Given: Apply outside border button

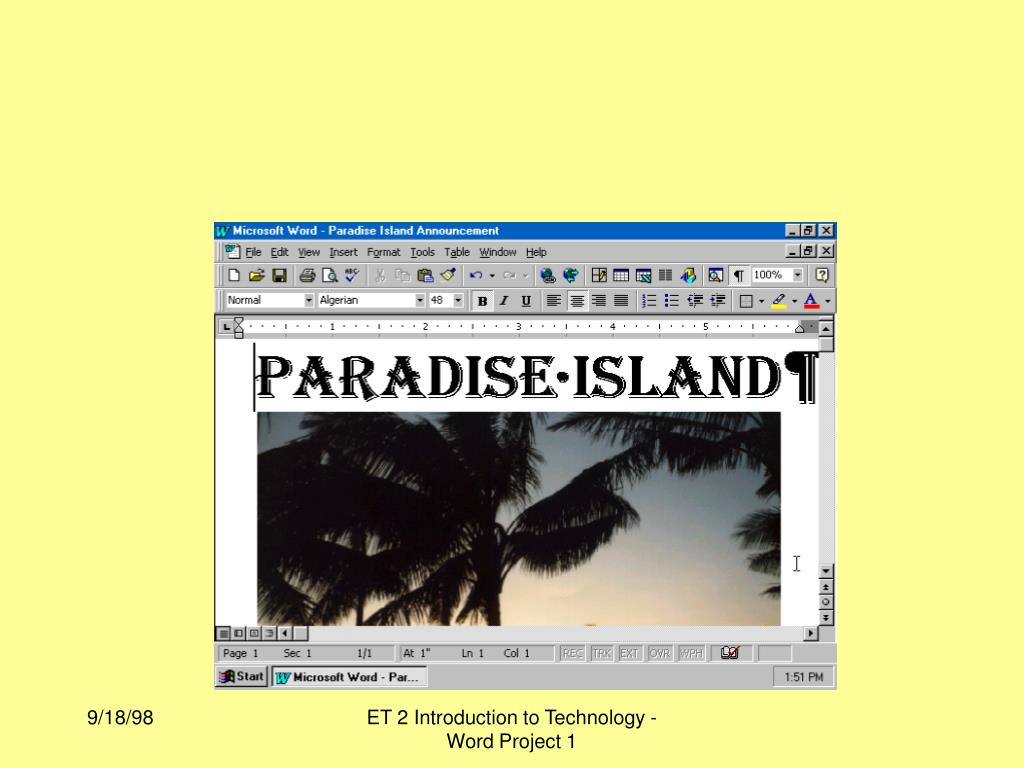Looking at the screenshot, I should tap(746, 300).
